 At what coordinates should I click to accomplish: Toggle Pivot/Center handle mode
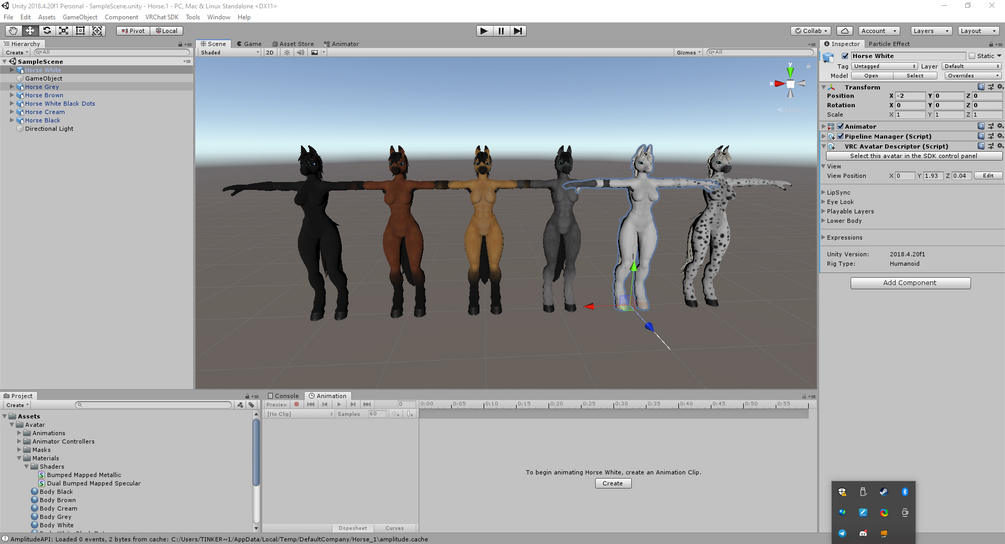tap(133, 31)
